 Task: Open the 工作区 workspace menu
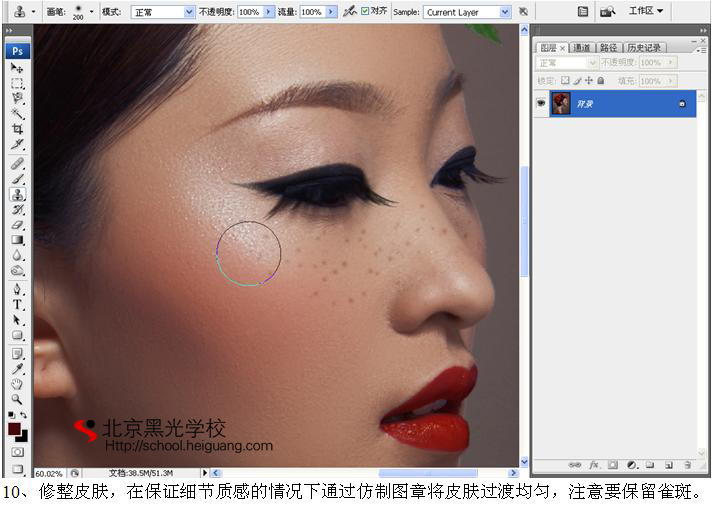[646, 11]
